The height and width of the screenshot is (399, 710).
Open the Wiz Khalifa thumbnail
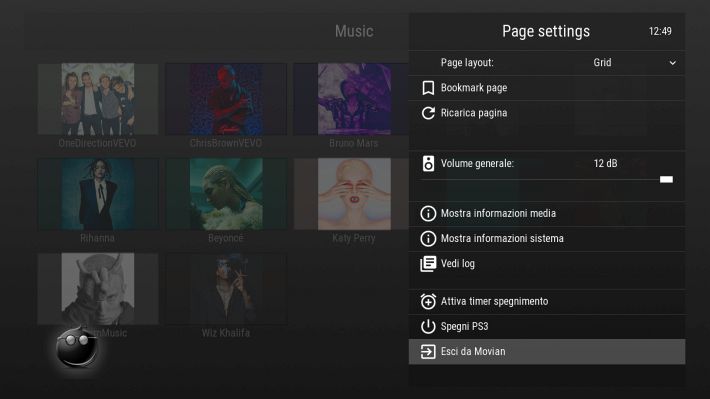tap(225, 288)
